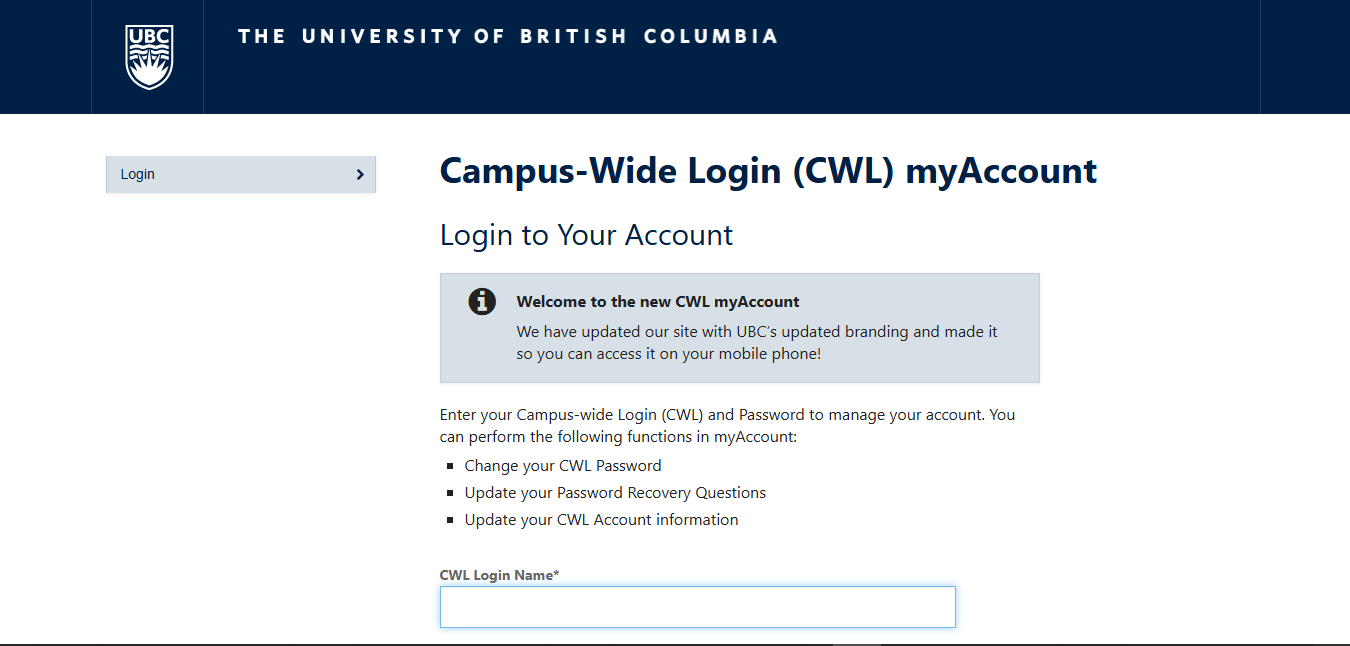This screenshot has height=646, width=1350.
Task: Click Welcome to the new CWL myAccount title
Action: [657, 301]
